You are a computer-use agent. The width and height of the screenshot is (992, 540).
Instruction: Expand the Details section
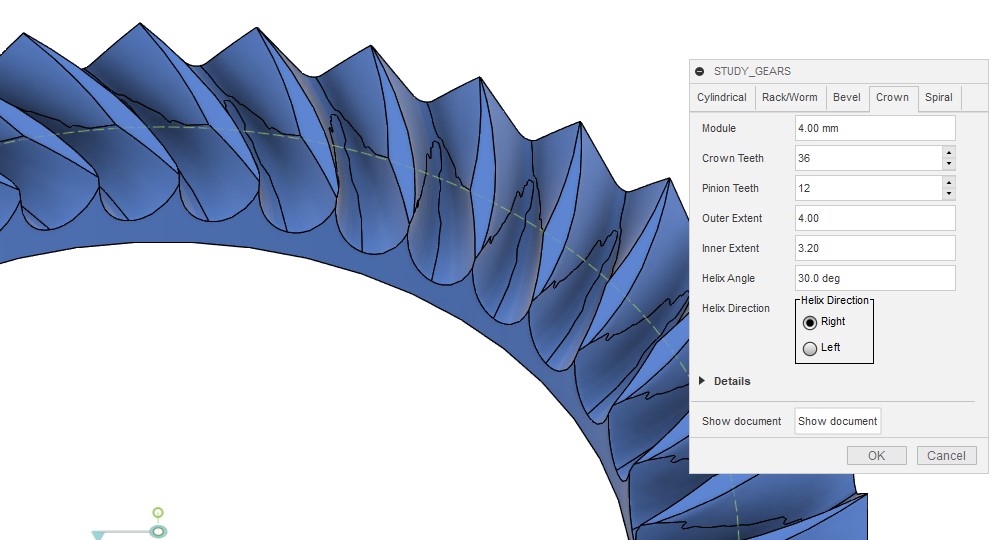pos(703,381)
